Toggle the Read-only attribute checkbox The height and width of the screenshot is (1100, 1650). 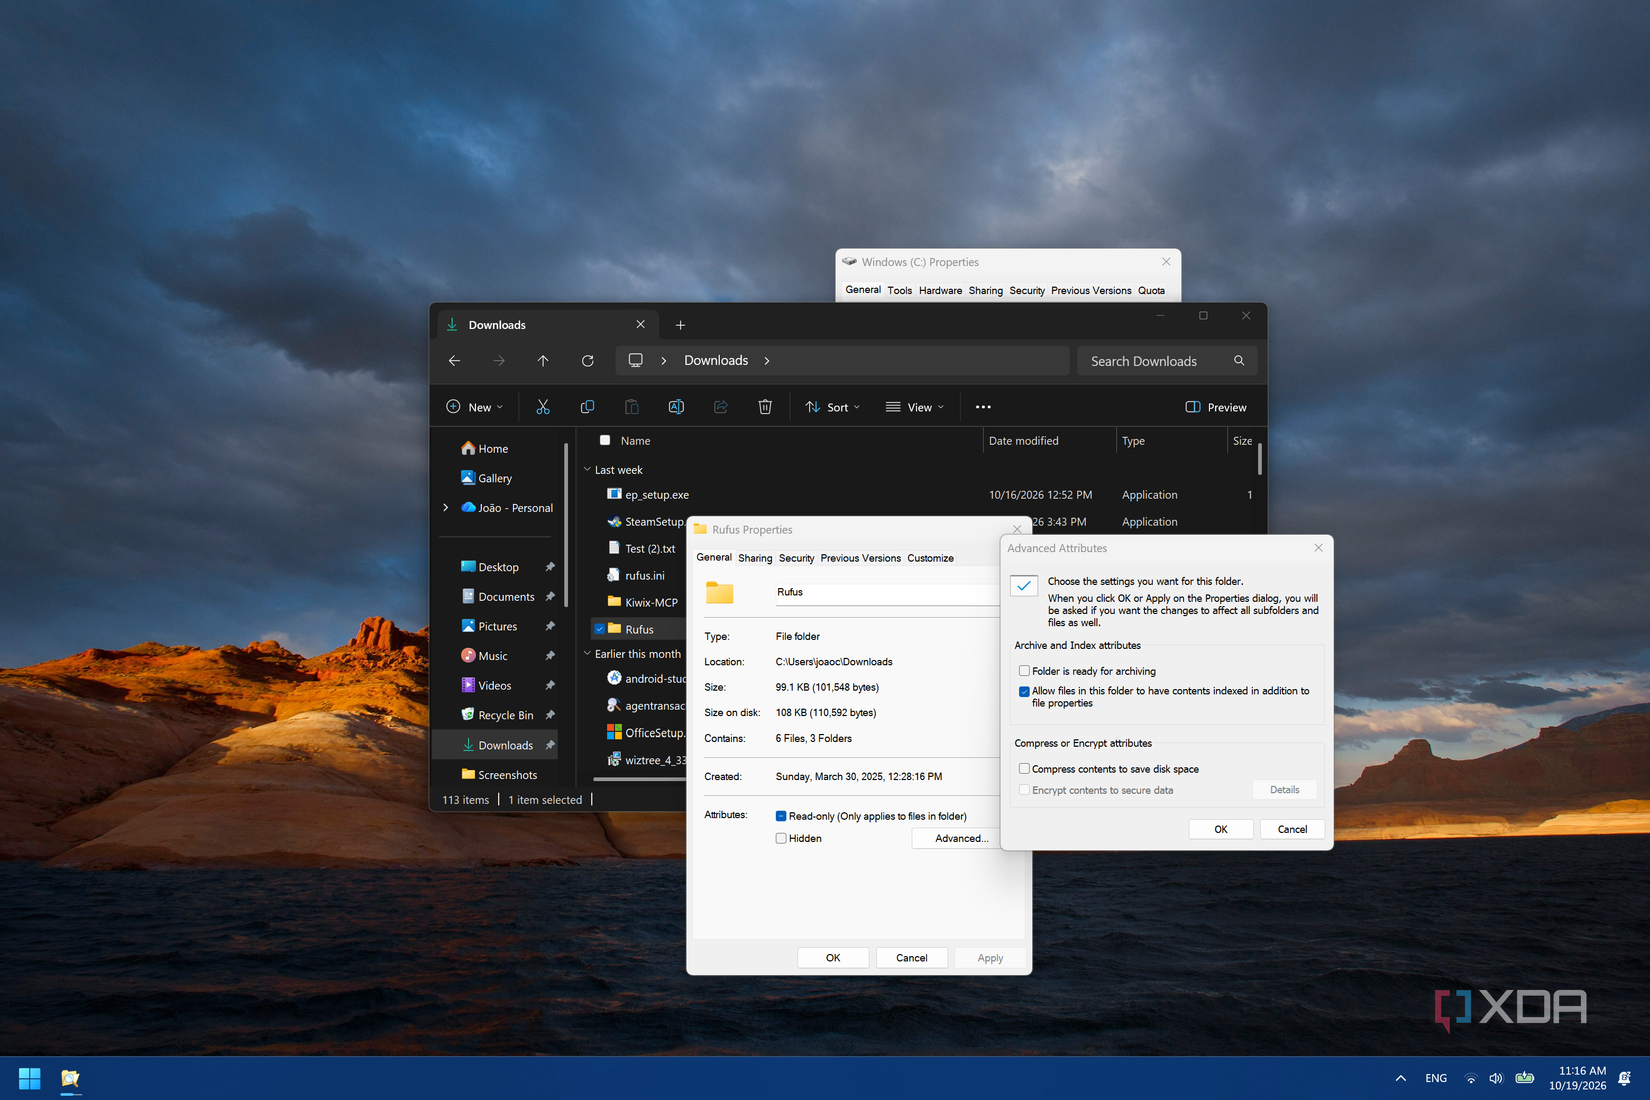click(x=781, y=816)
